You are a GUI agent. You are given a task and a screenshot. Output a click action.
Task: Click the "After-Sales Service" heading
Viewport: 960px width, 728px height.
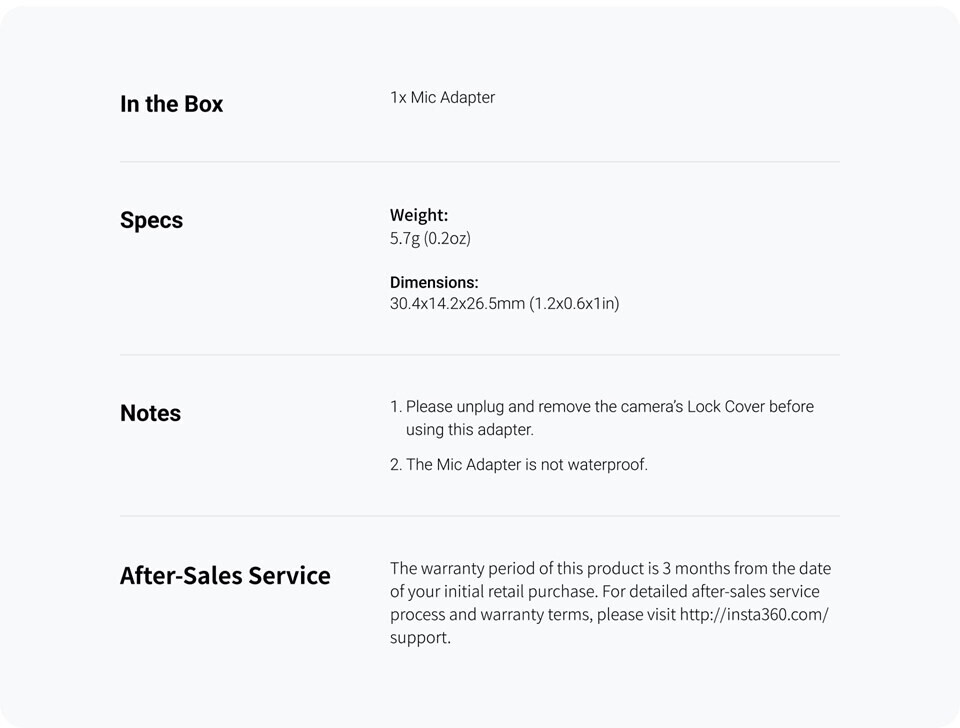coord(225,575)
